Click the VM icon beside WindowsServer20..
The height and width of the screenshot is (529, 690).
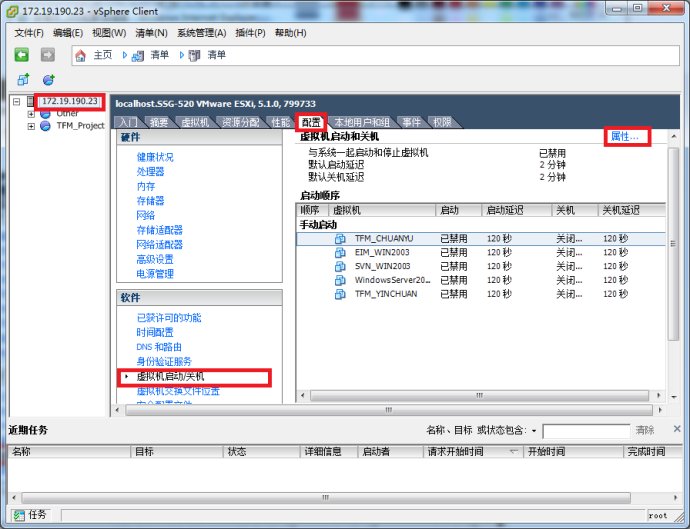[340, 280]
